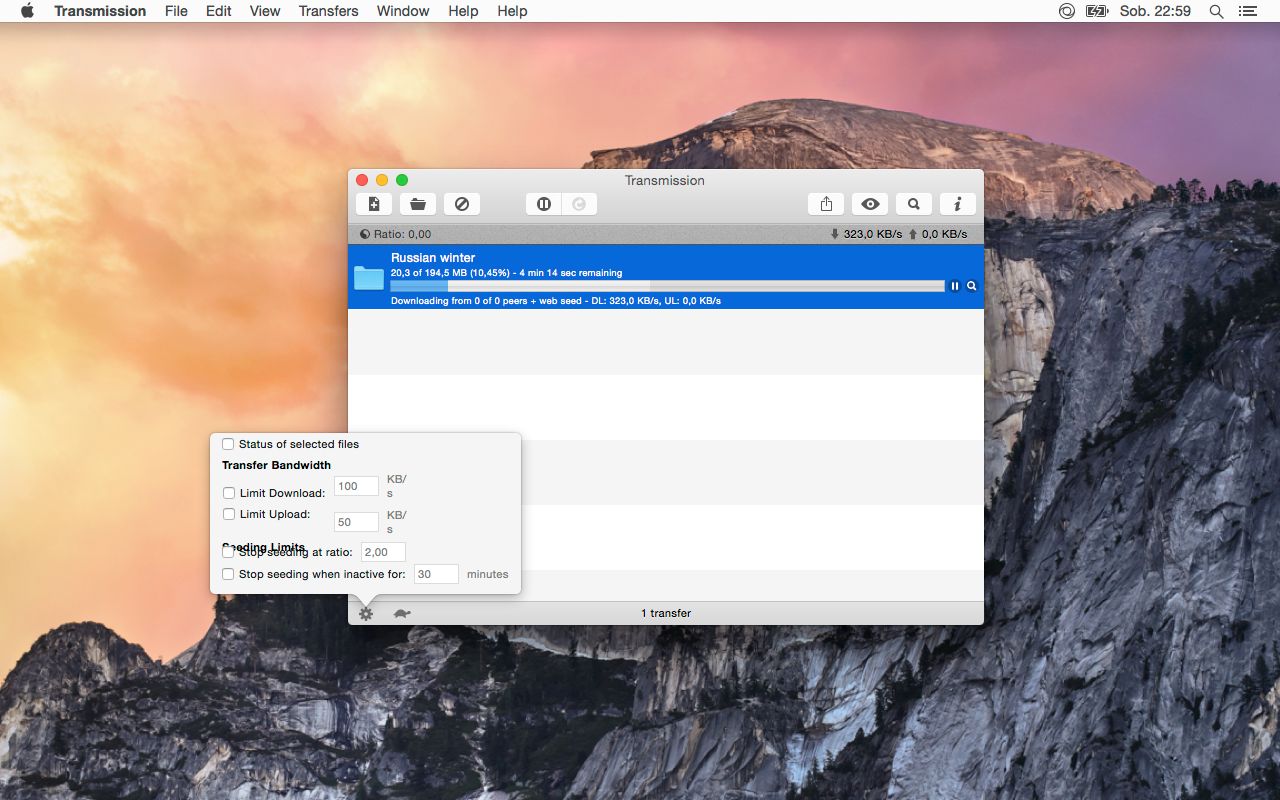The image size is (1280, 800).
Task: Enable the Limit Upload checkbox
Action: 229,514
